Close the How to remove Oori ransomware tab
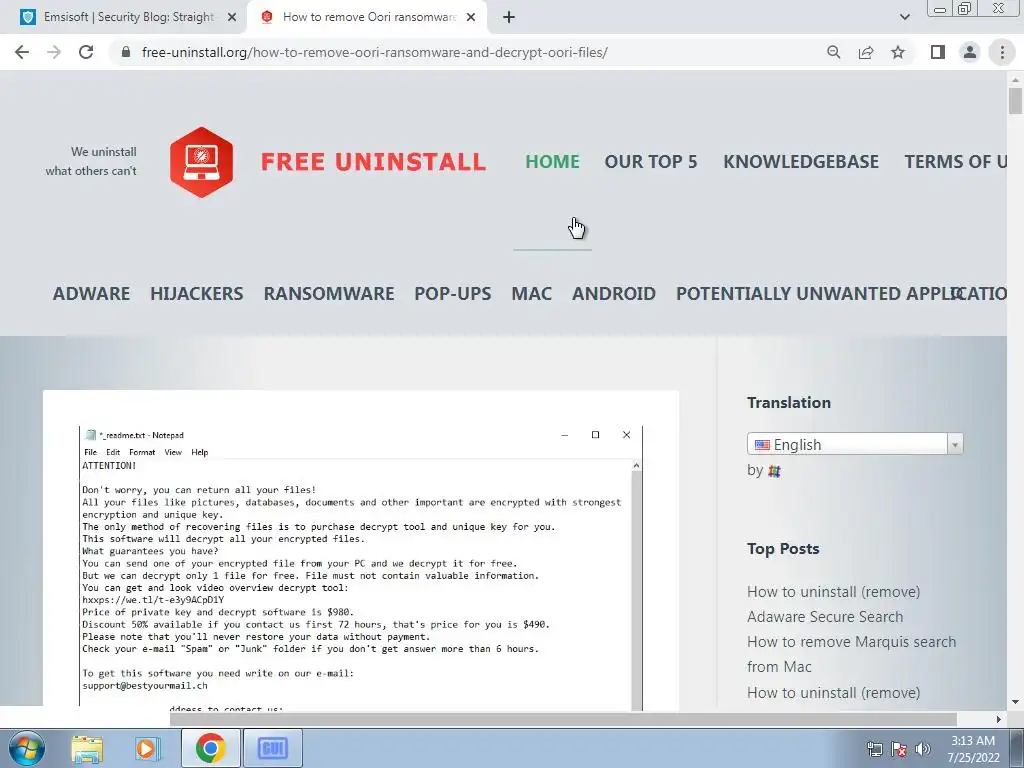 point(471,18)
